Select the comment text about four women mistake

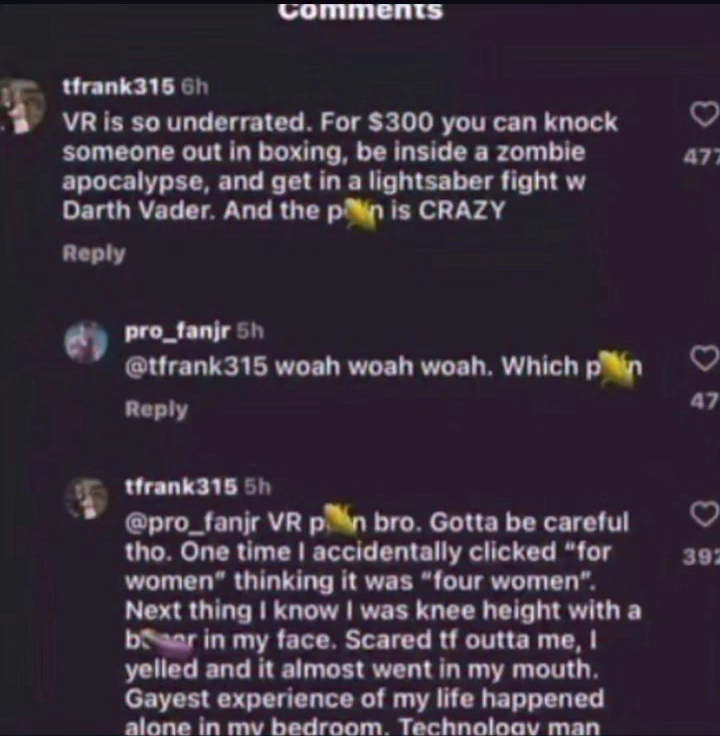(383, 624)
